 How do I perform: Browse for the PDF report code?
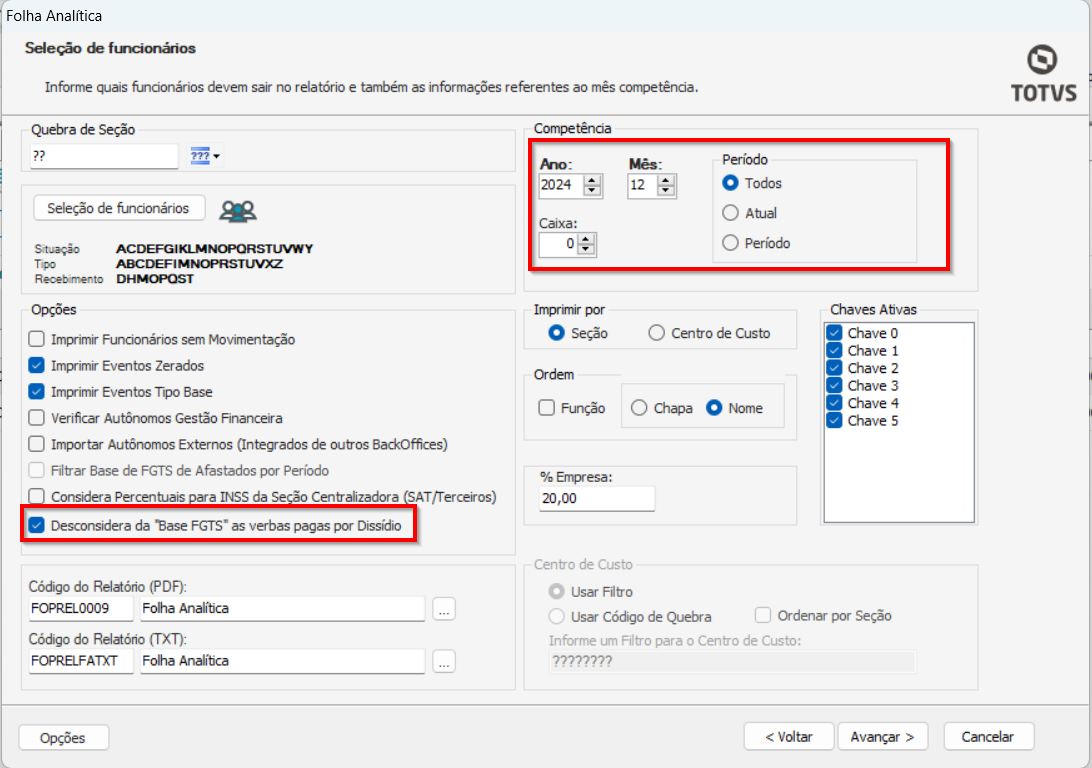(444, 608)
